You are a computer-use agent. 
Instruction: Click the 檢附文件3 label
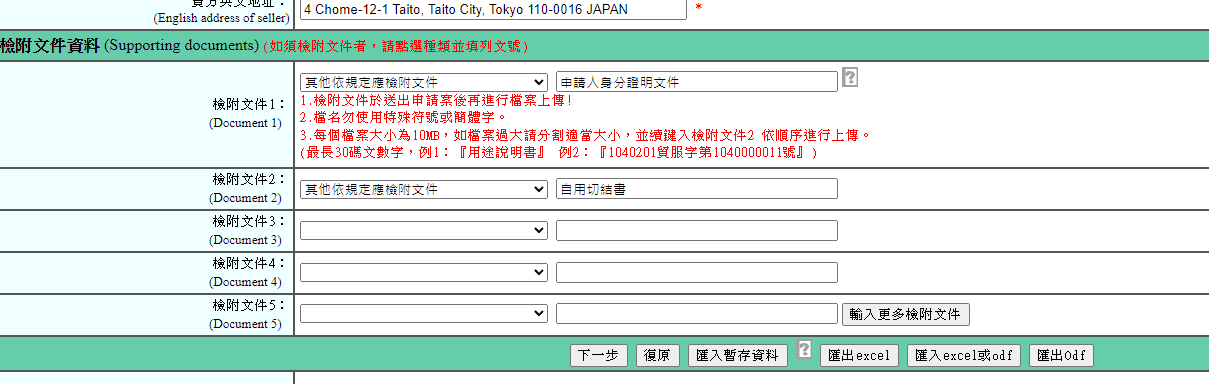tap(249, 222)
